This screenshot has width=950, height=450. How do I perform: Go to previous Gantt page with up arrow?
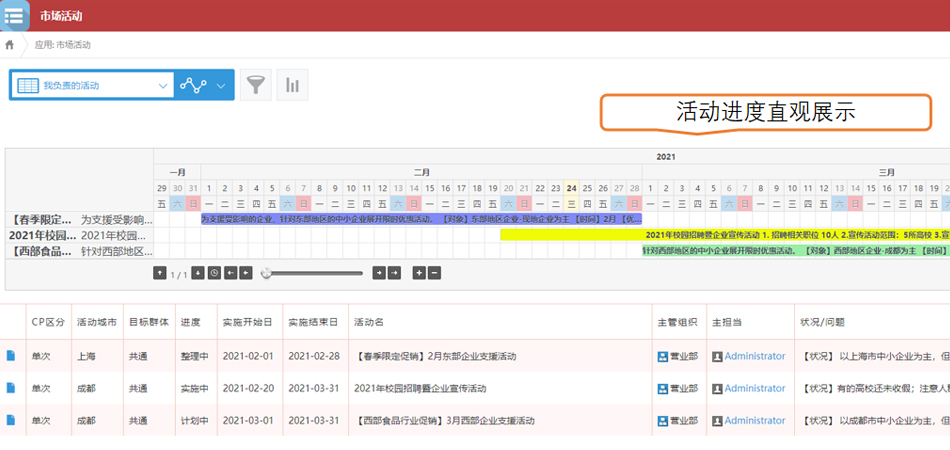[x=160, y=272]
